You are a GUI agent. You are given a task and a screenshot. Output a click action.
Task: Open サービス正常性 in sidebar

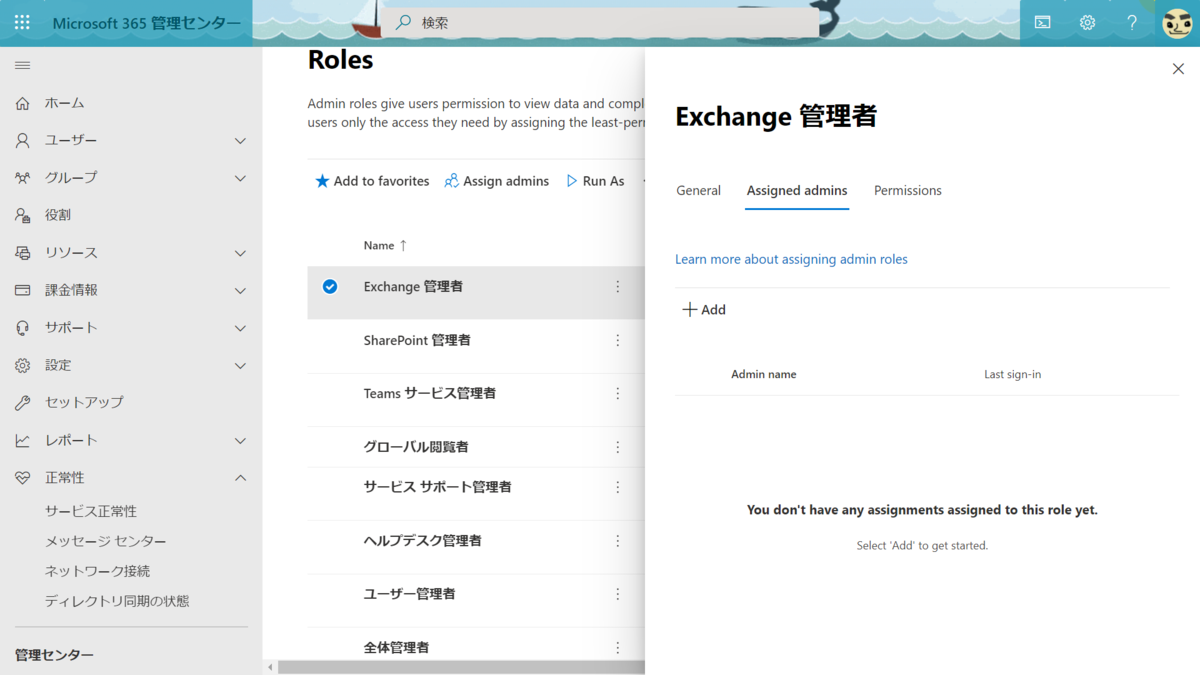[x=91, y=511]
